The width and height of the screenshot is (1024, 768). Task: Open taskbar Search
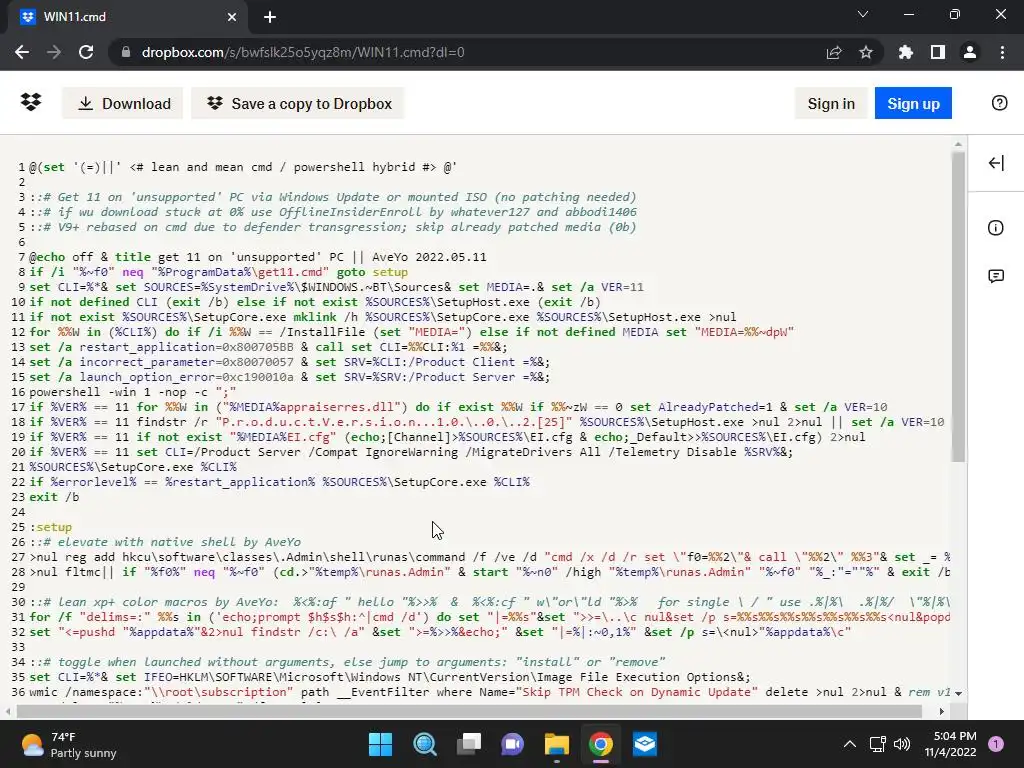424,744
